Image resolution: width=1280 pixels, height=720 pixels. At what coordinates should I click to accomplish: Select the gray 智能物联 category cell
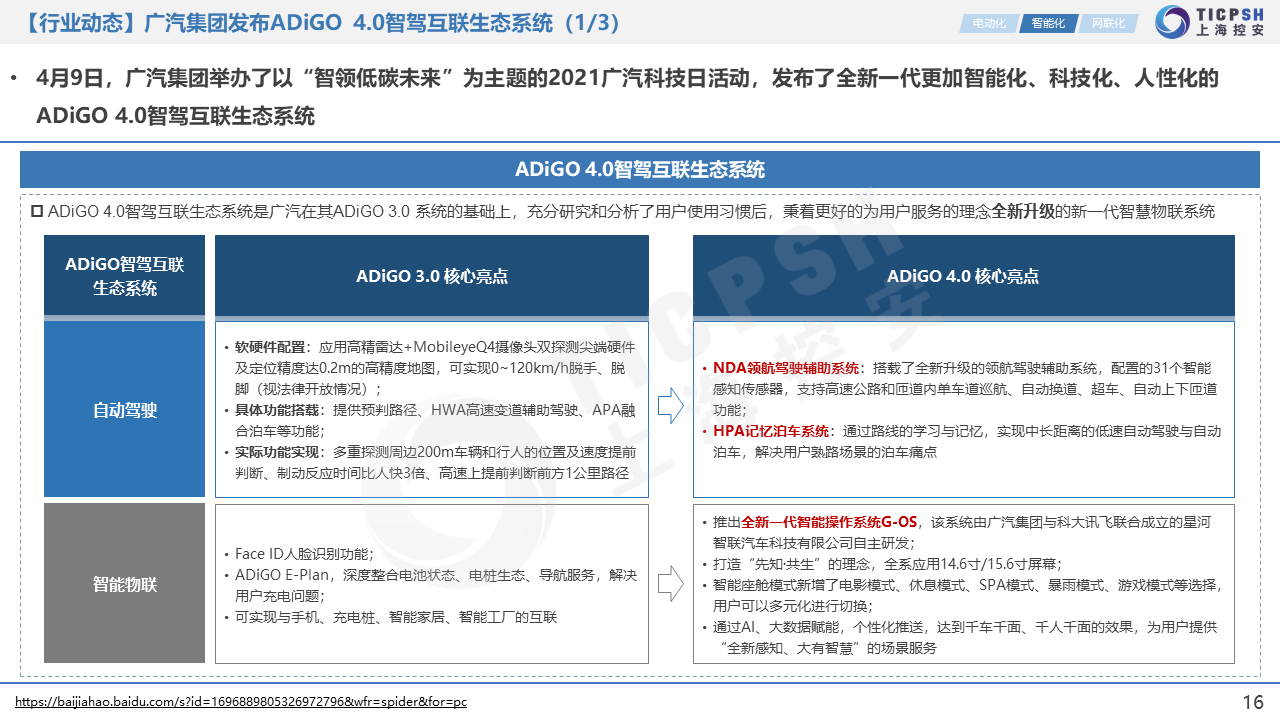click(x=124, y=584)
